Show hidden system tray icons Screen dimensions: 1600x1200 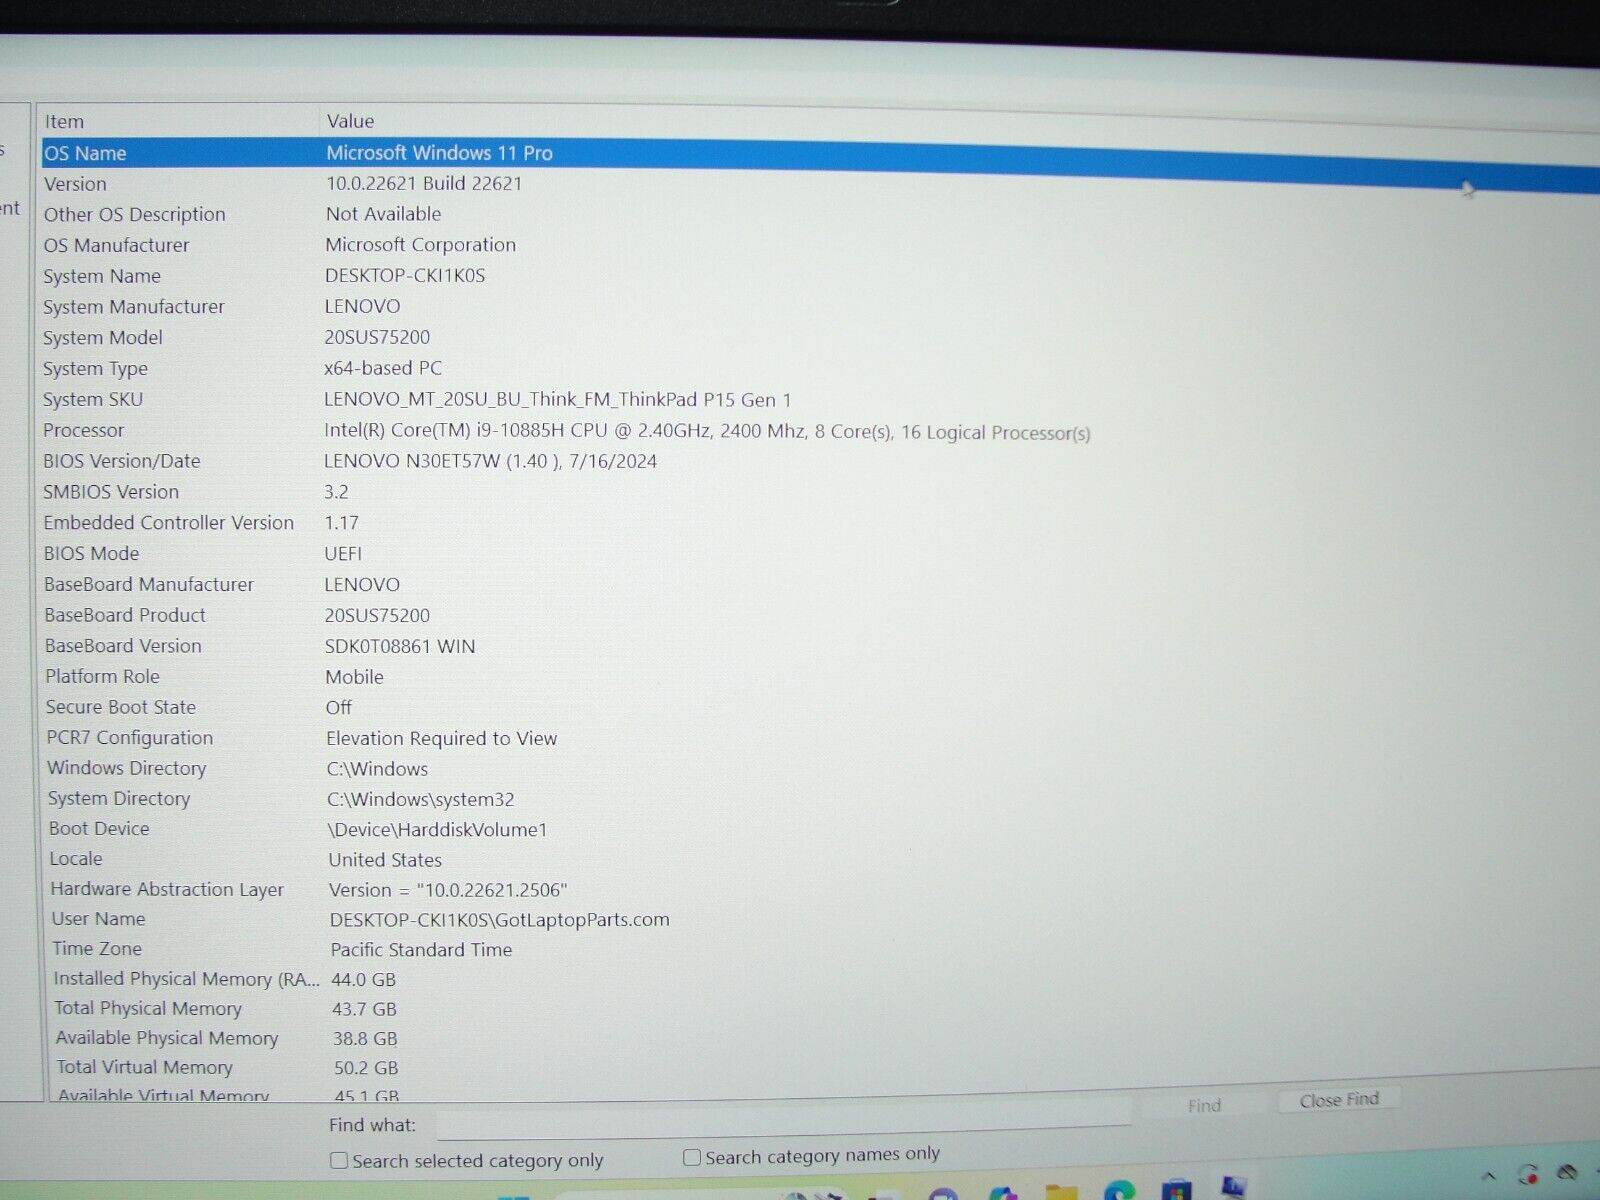coord(1488,1176)
